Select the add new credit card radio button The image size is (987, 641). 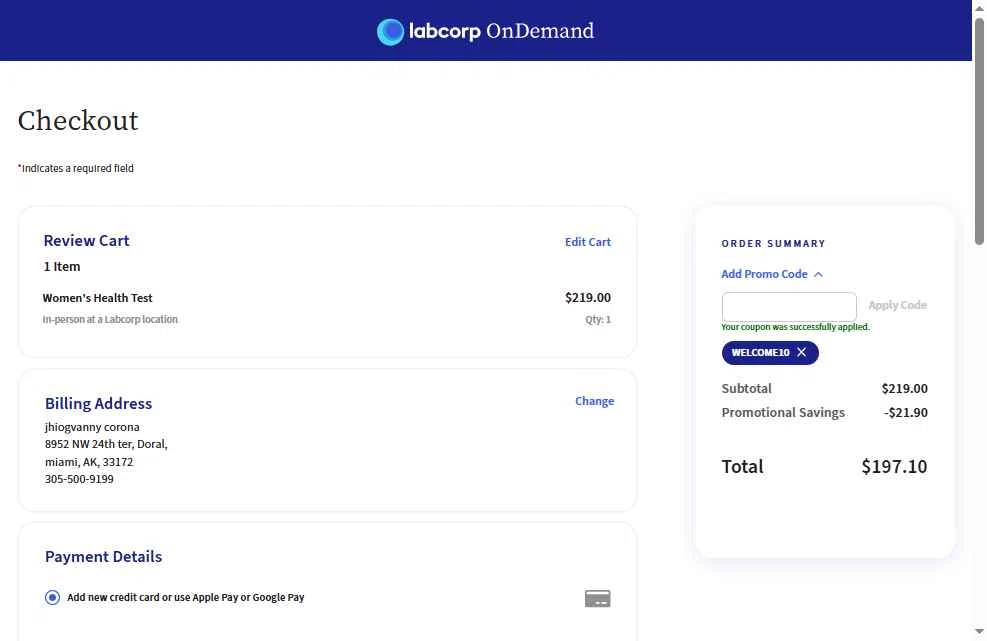tap(52, 598)
